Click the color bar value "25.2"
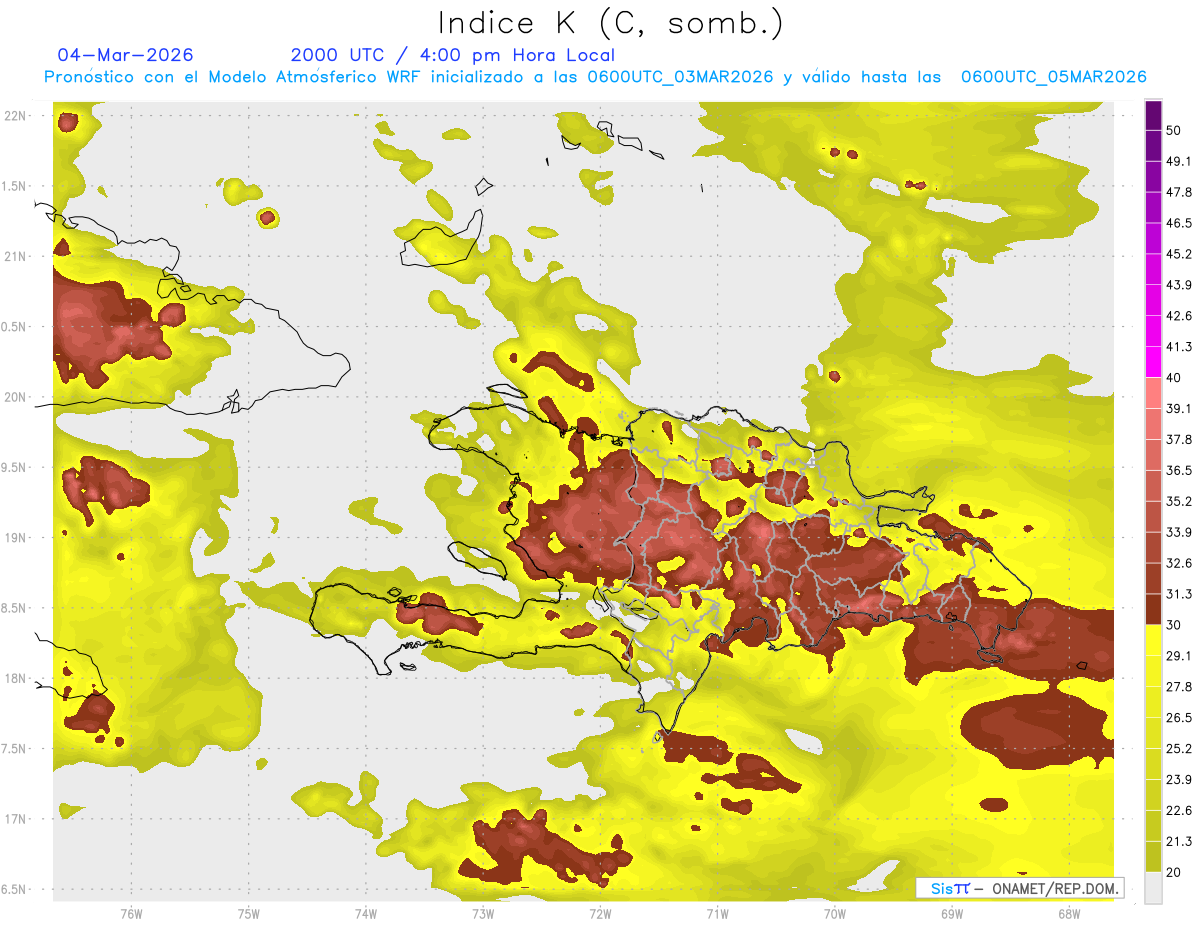 (x=1179, y=749)
